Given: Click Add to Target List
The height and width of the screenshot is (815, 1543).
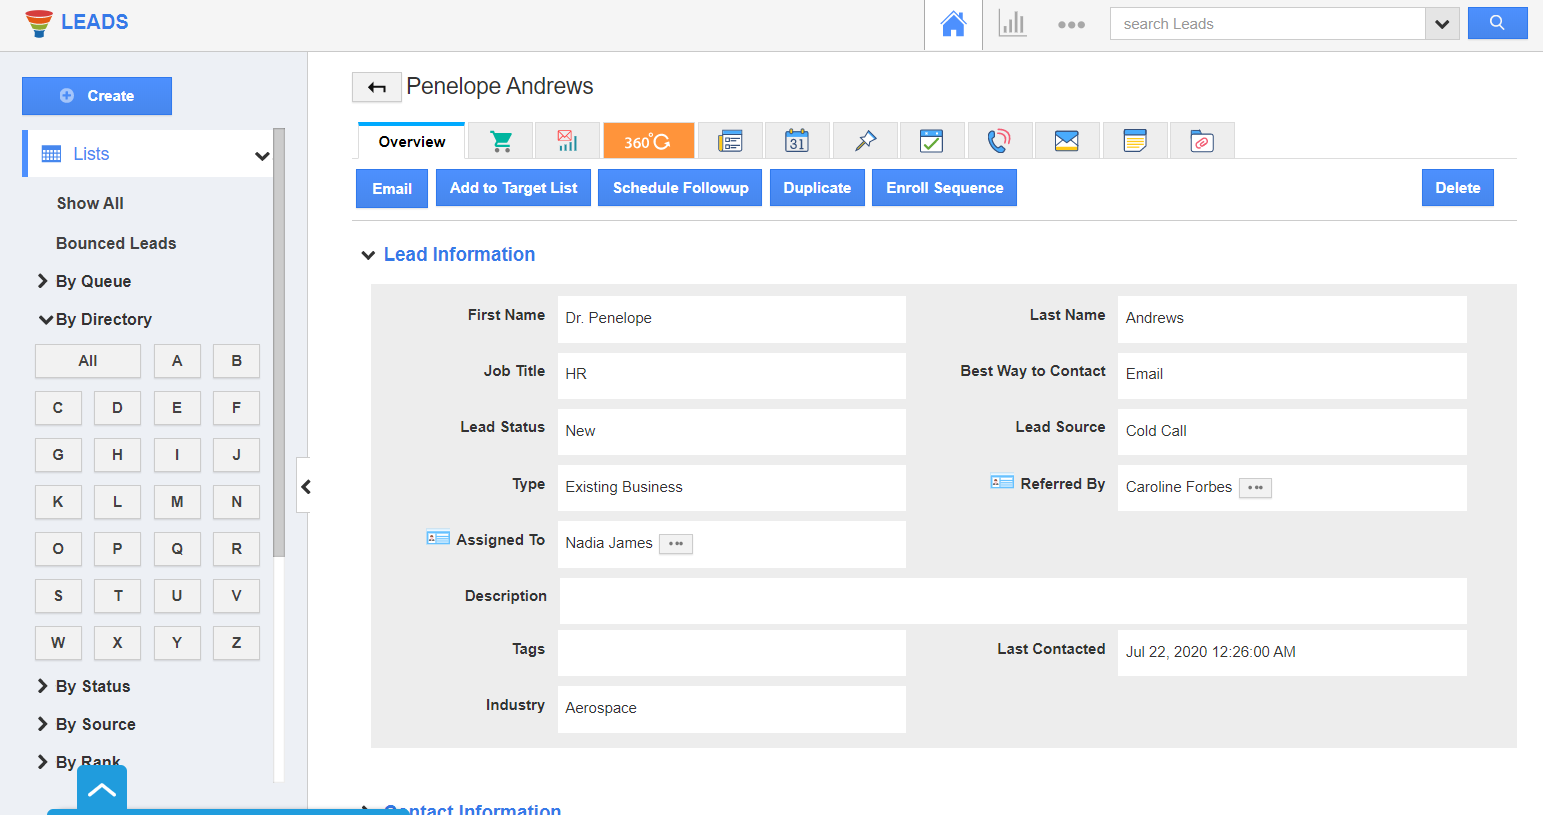Looking at the screenshot, I should 513,188.
